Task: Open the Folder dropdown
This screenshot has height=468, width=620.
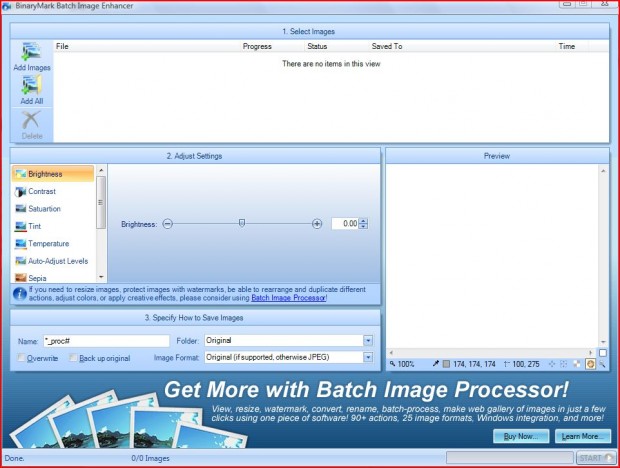Action: 368,340
